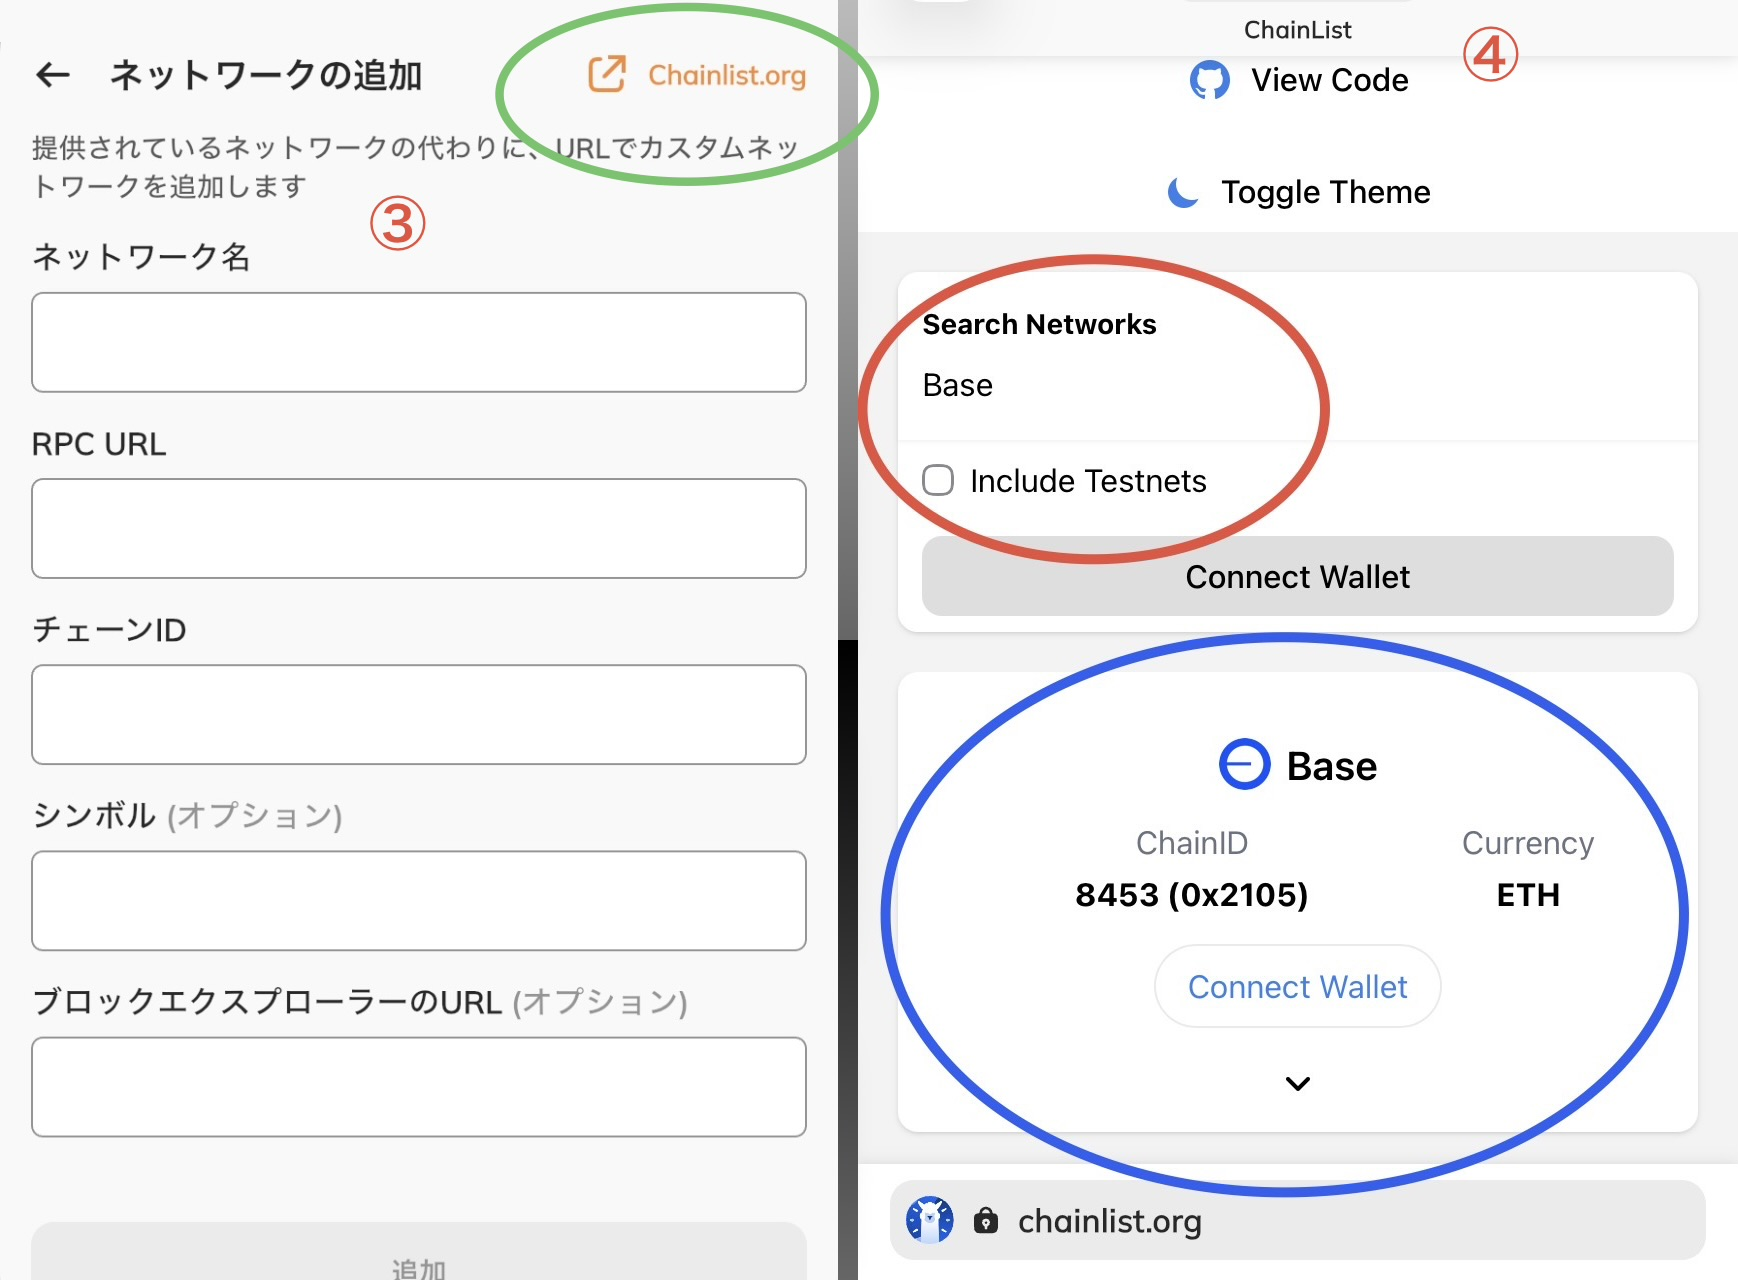Enable the Include Testnets checkbox
Viewport: 1738px width, 1280px height.
pyautogui.click(x=938, y=480)
